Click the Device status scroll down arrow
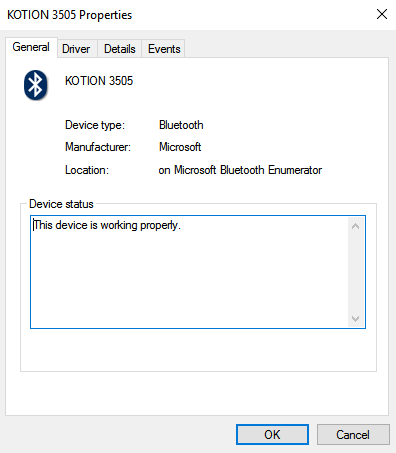Image resolution: width=396 pixels, height=453 pixels. [x=355, y=319]
